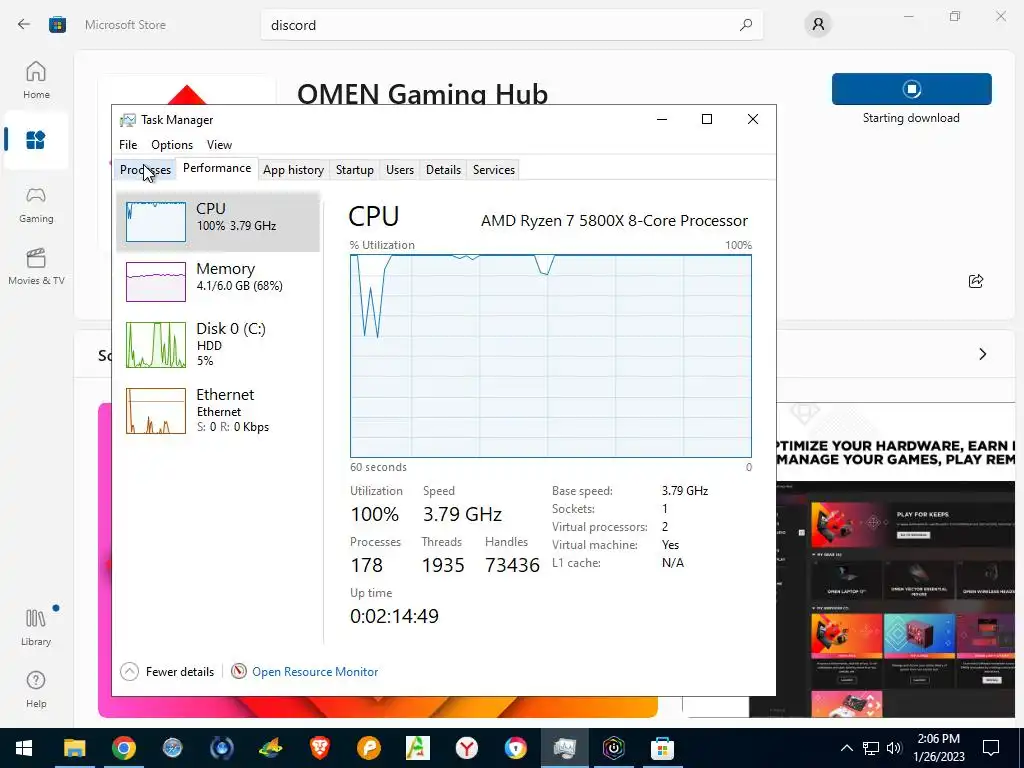Click the AMD Ryzen 7 5800X processor name

(x=615, y=221)
